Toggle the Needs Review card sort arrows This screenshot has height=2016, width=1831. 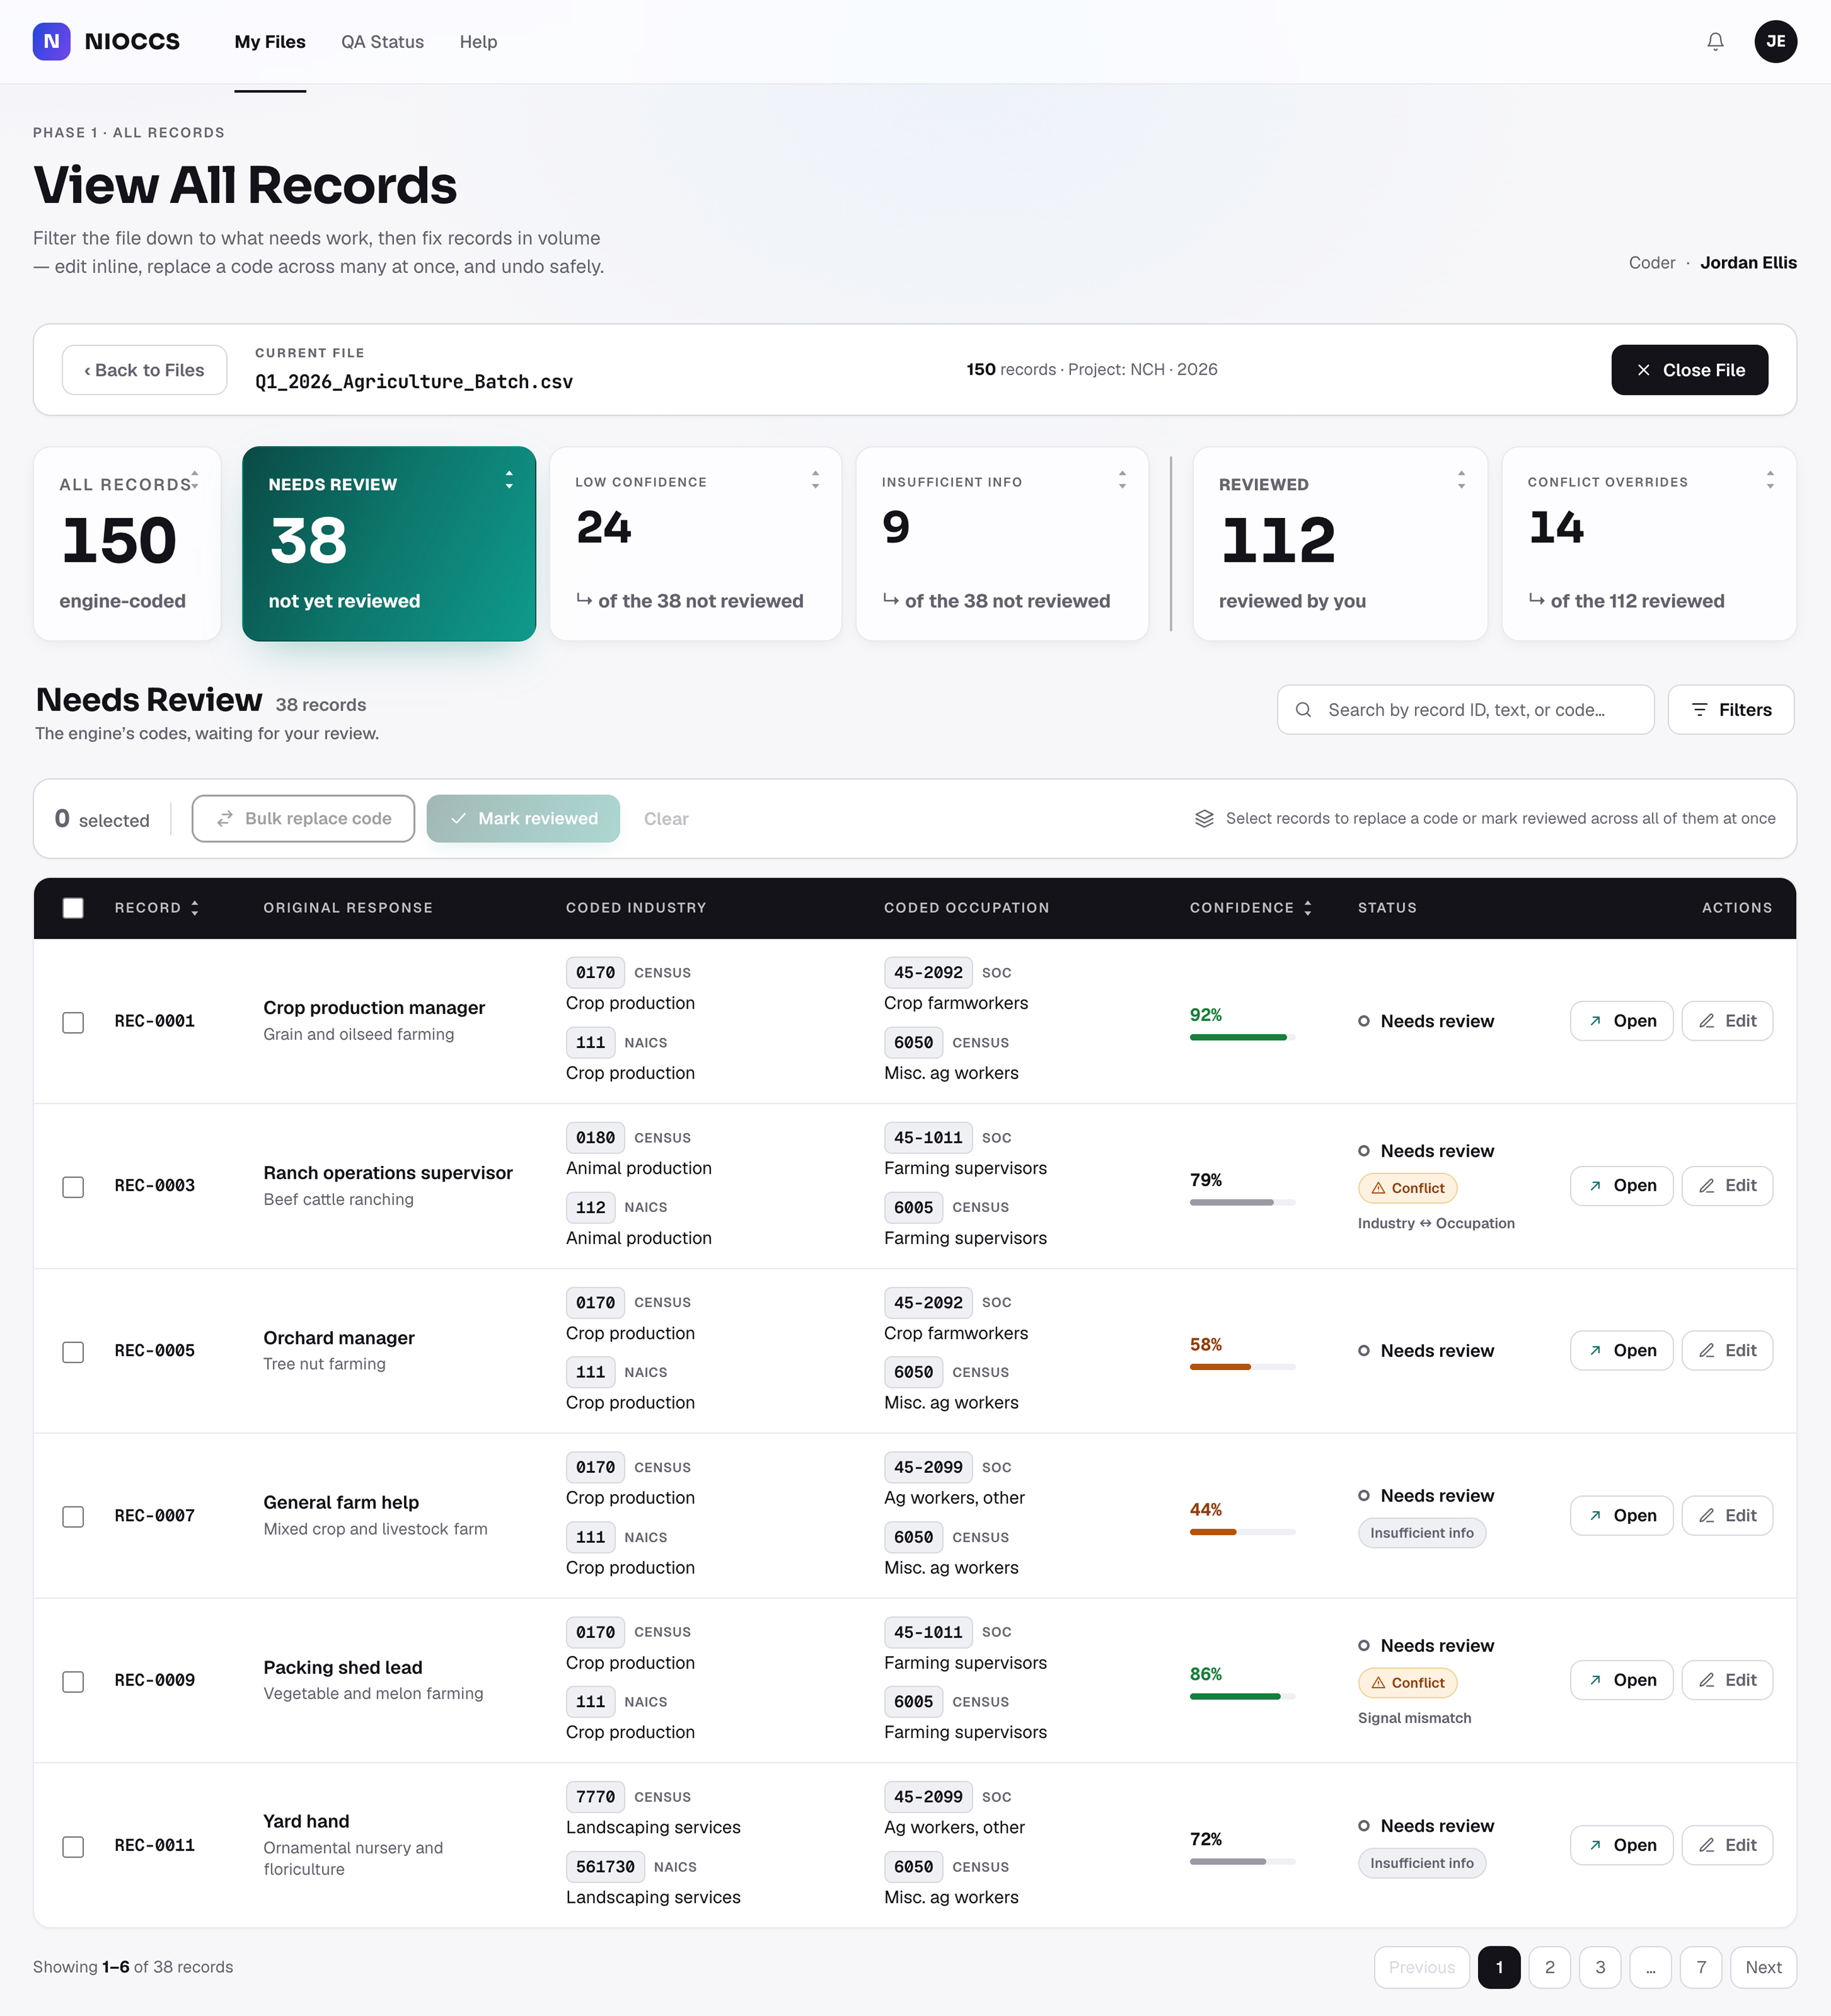click(x=509, y=480)
